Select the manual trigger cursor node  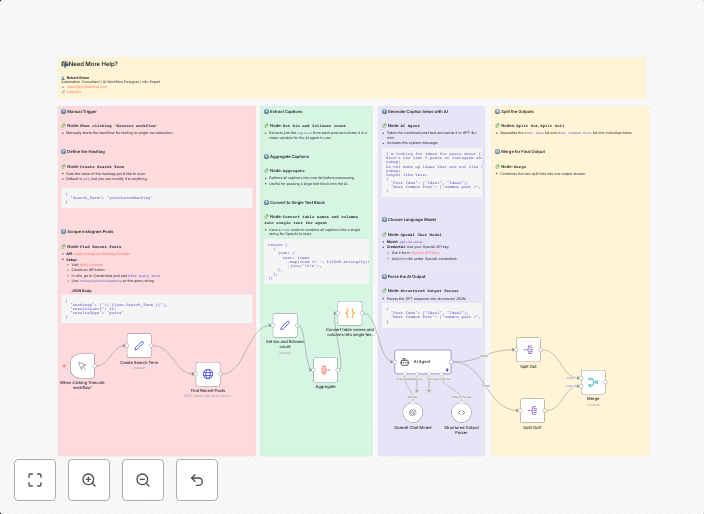82,366
